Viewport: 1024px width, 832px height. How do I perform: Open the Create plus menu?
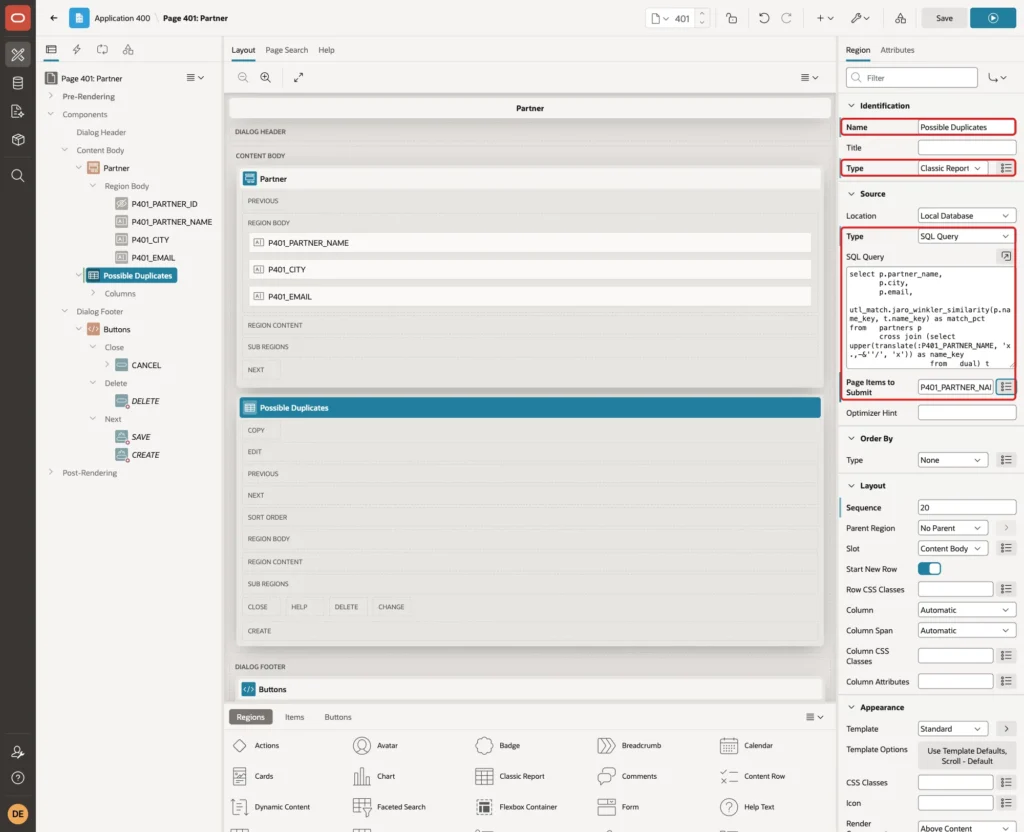click(825, 18)
